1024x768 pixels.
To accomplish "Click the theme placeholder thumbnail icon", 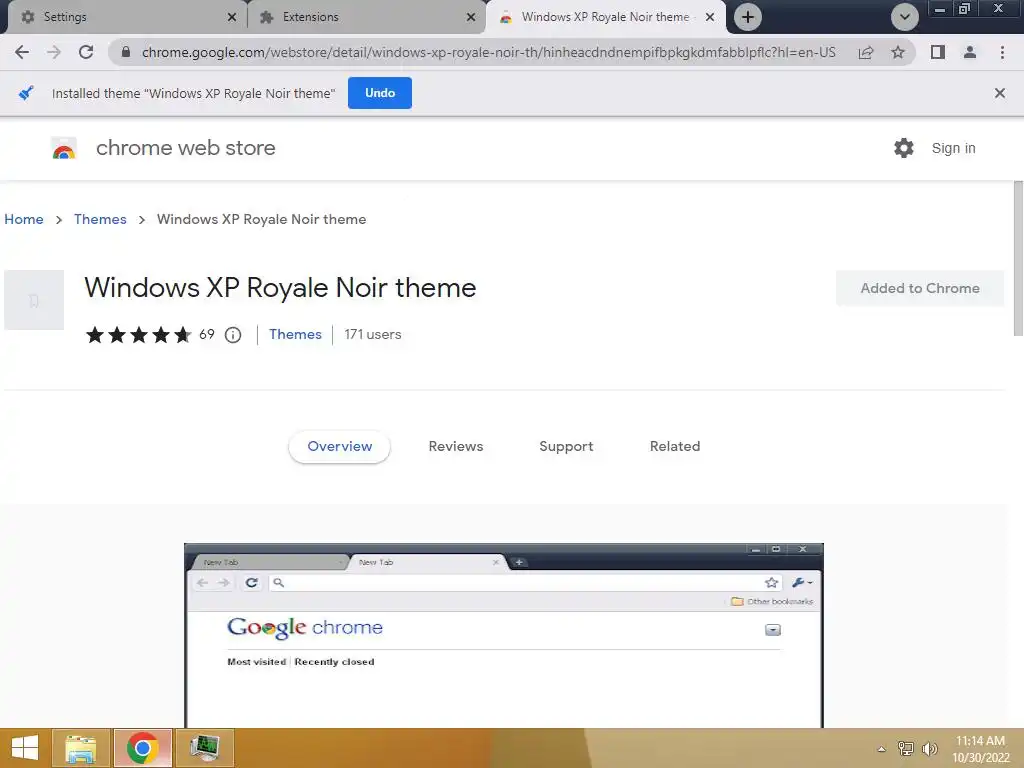I will tap(34, 300).
